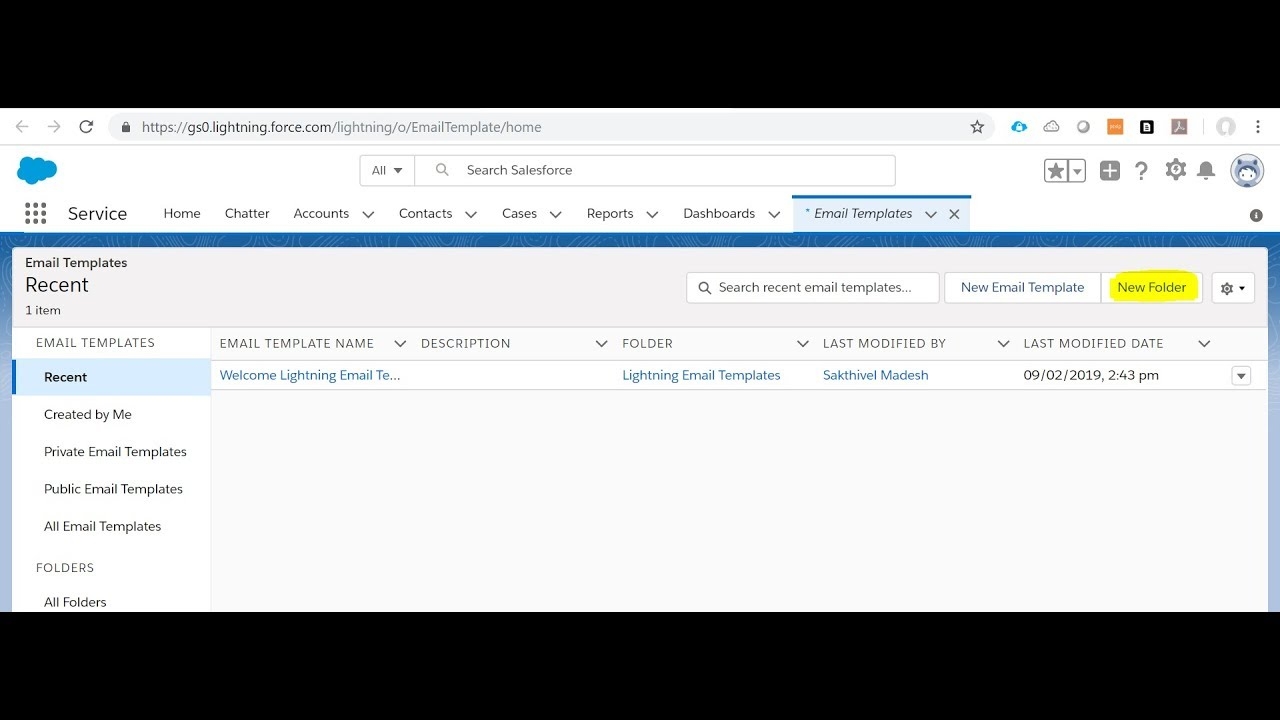Select the Email Templates tab

[x=862, y=213]
